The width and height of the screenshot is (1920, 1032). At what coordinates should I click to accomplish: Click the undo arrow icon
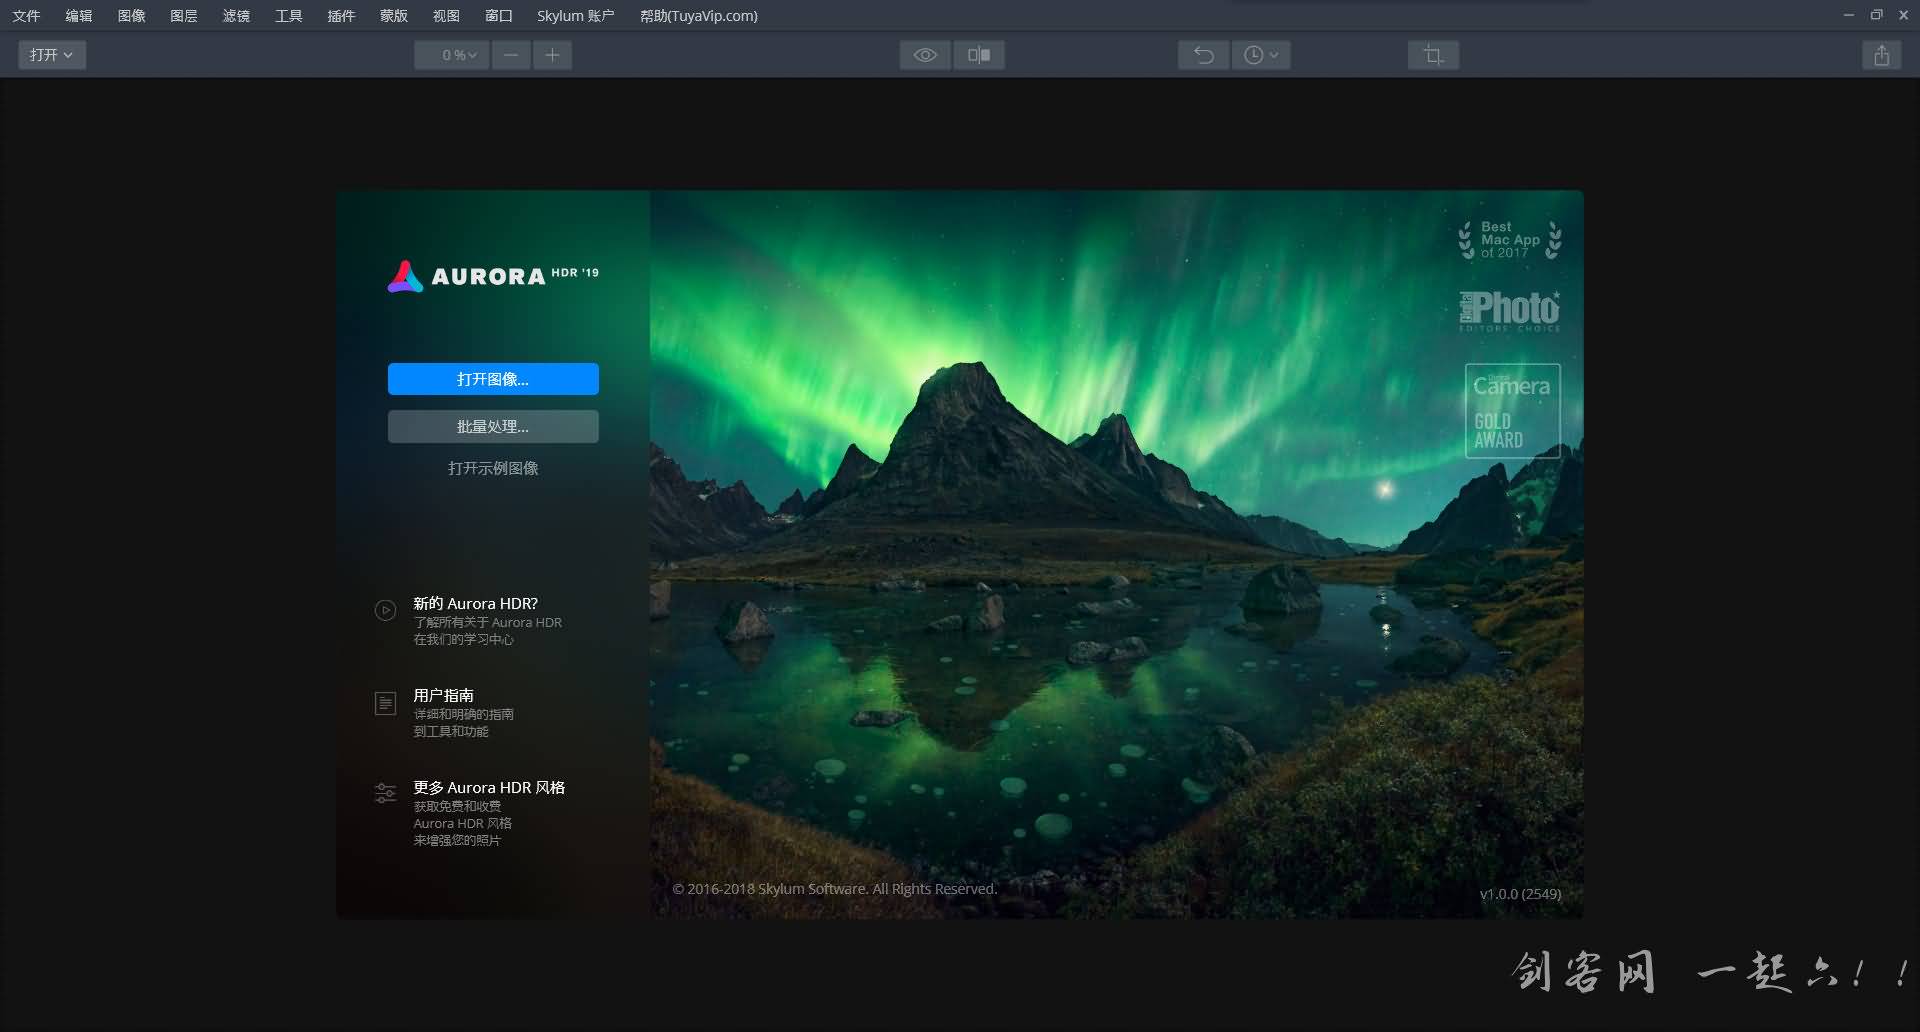pyautogui.click(x=1204, y=55)
